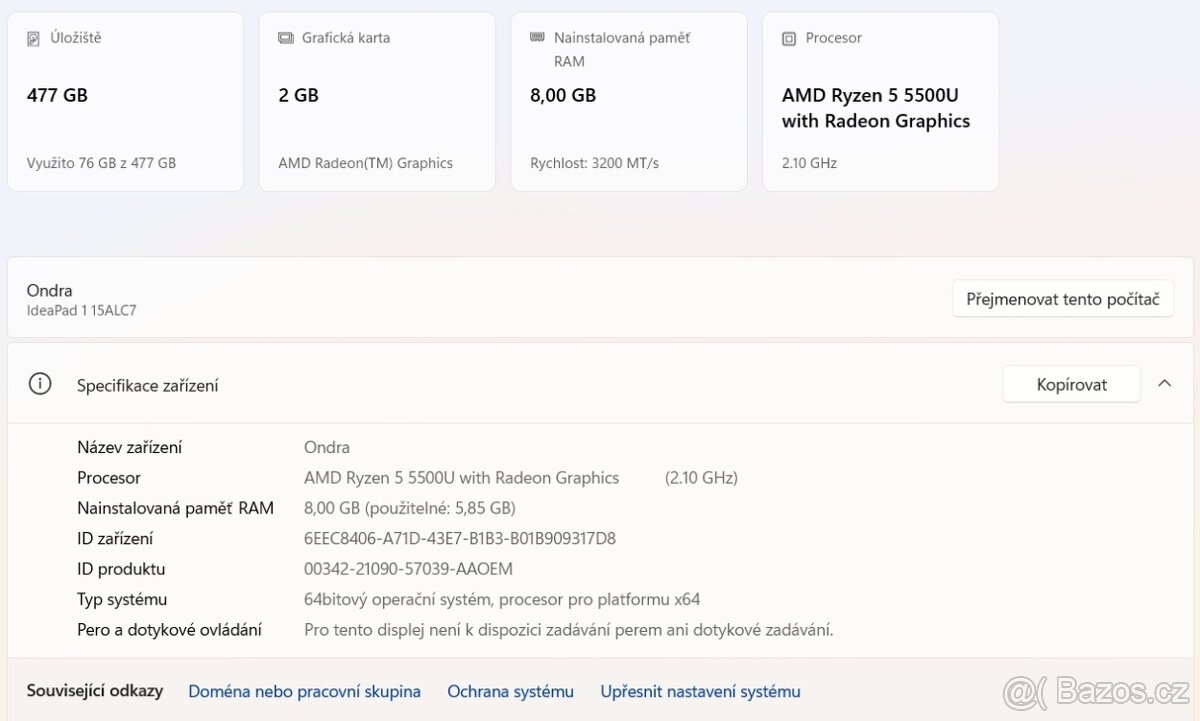Viewport: 1200px width, 721px height.
Task: Click the Typ systému value text
Action: 502,600
